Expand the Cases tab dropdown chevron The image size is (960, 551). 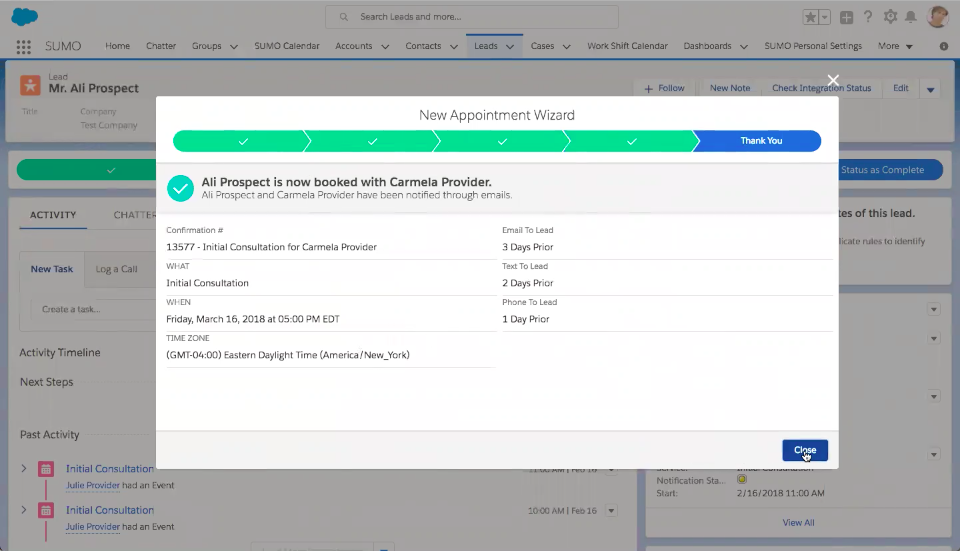tap(566, 47)
